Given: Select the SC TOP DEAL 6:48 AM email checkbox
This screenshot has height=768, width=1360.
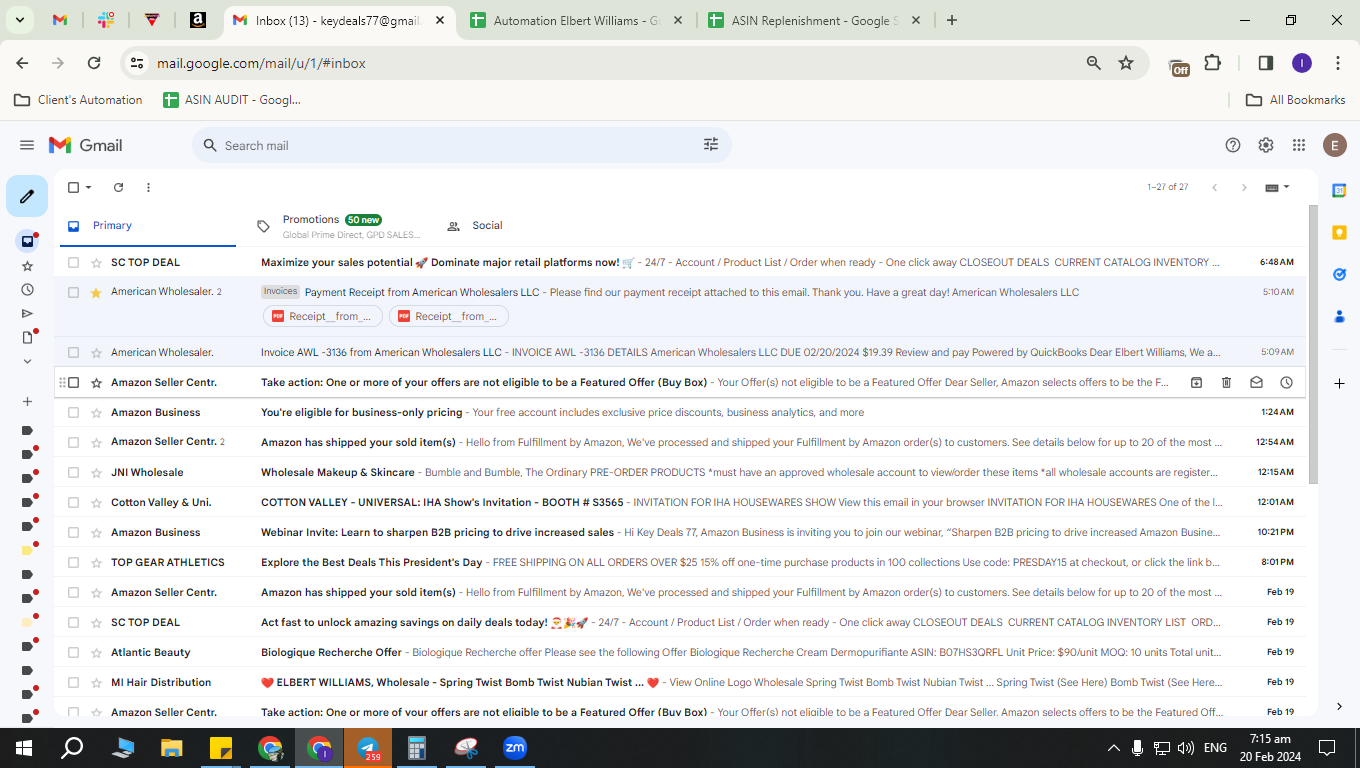Looking at the screenshot, I should pyautogui.click(x=73, y=262).
